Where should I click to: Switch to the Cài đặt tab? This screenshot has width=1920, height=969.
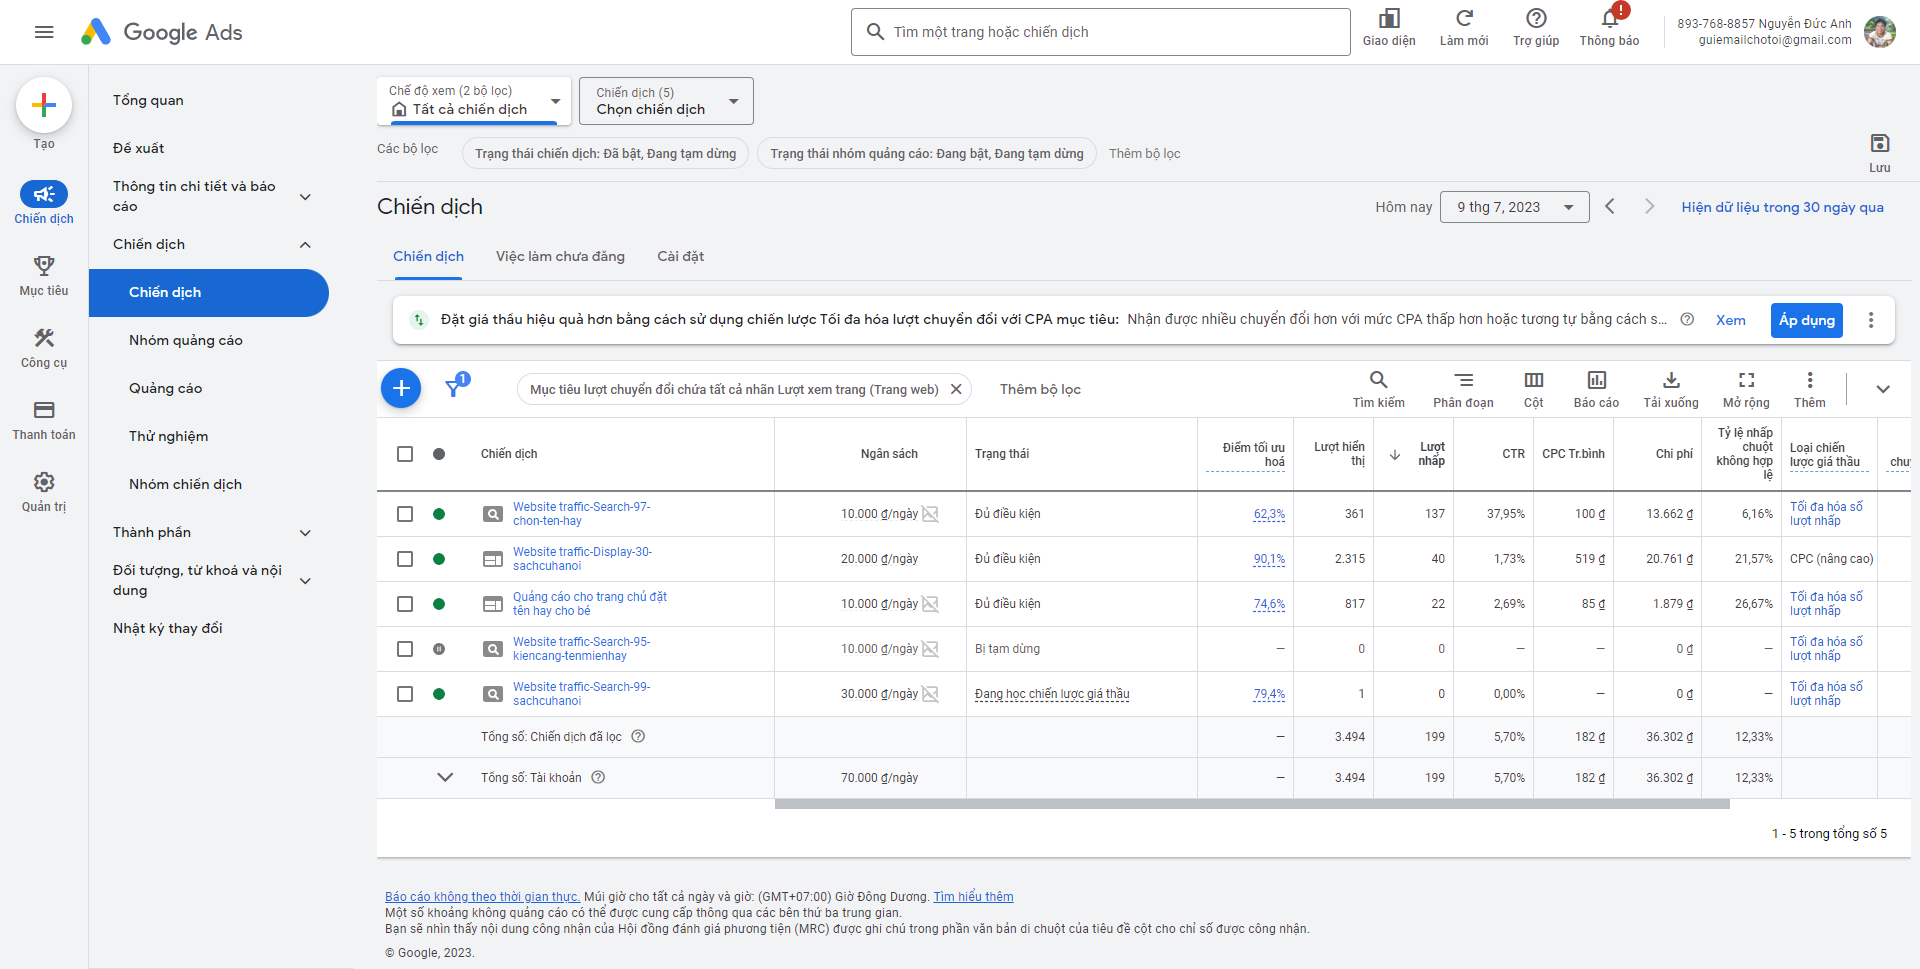pos(680,257)
